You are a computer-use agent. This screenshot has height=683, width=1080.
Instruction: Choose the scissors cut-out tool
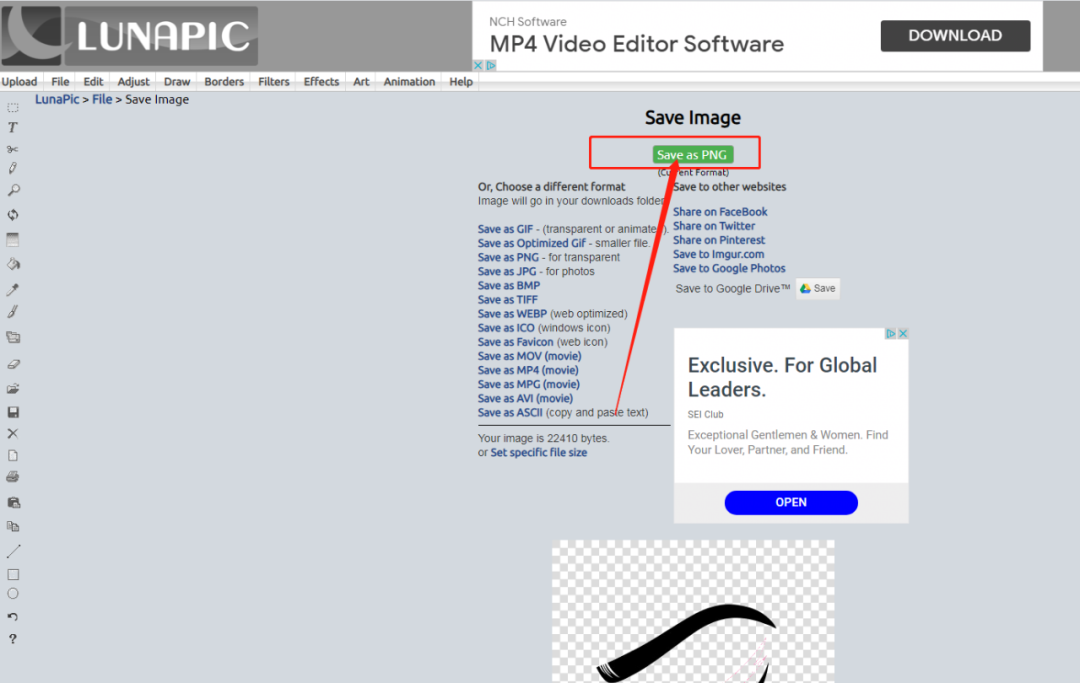pos(12,149)
